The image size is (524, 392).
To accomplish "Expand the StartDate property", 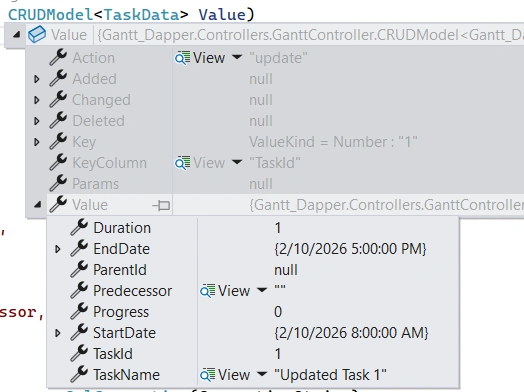I will coord(57,333).
